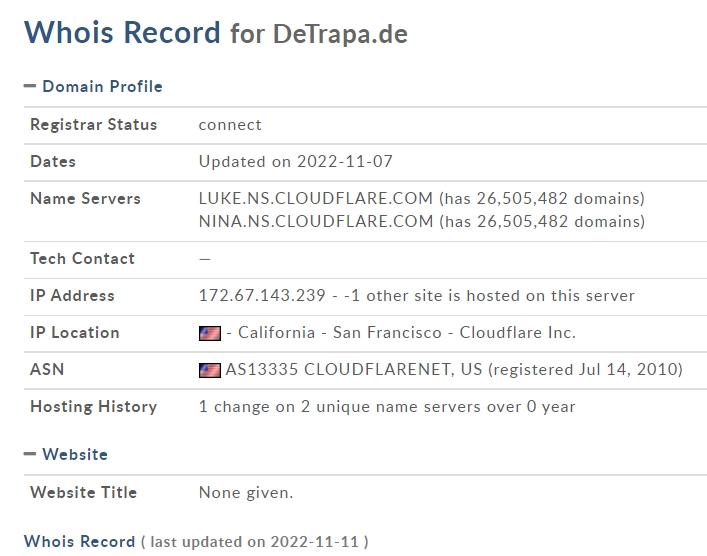Open NINA.NS.CLOUDFLARE.COM name server entry

(x=316, y=221)
